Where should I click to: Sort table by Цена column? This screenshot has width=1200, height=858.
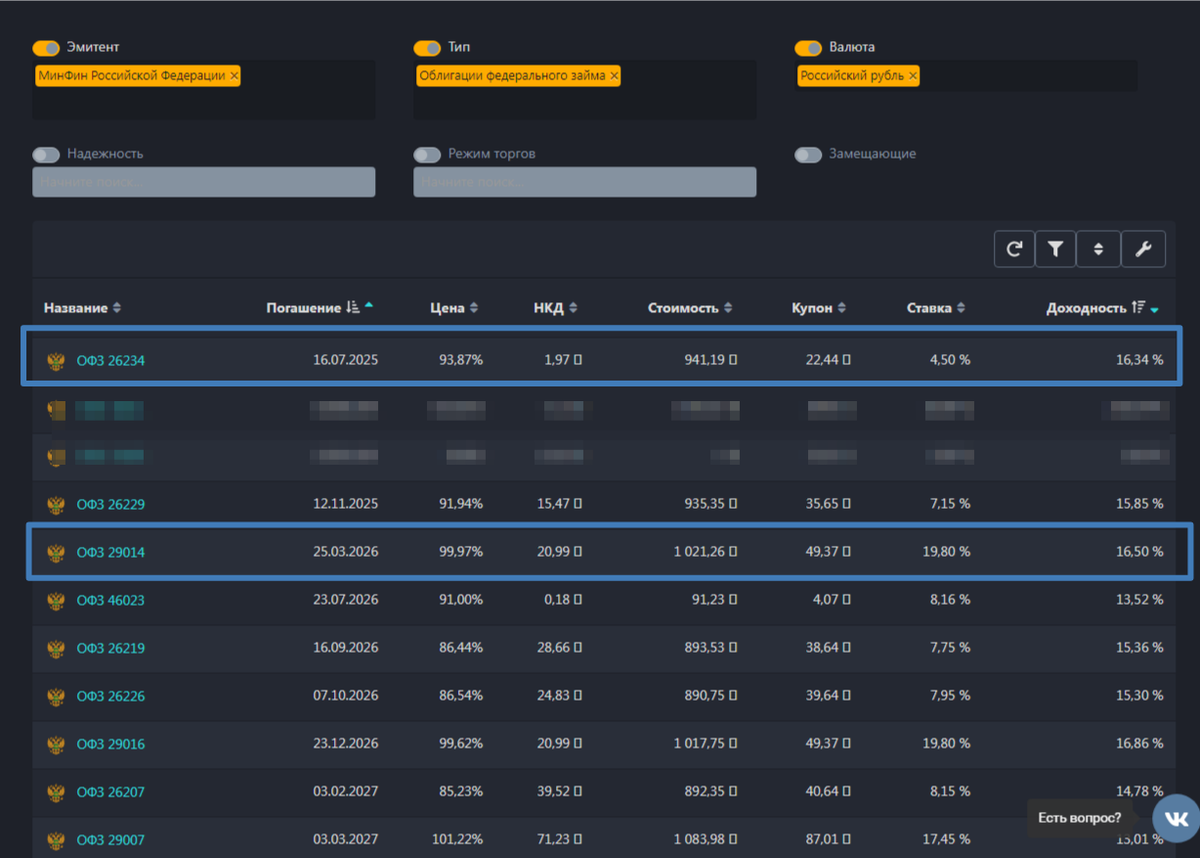[454, 308]
